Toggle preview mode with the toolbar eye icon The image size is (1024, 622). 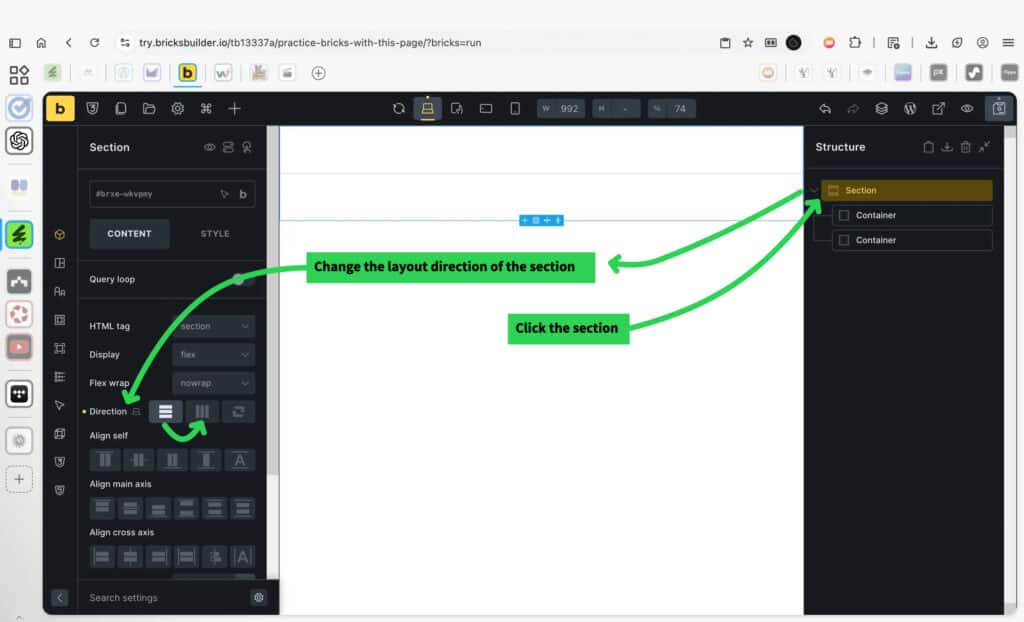pyautogui.click(x=967, y=108)
